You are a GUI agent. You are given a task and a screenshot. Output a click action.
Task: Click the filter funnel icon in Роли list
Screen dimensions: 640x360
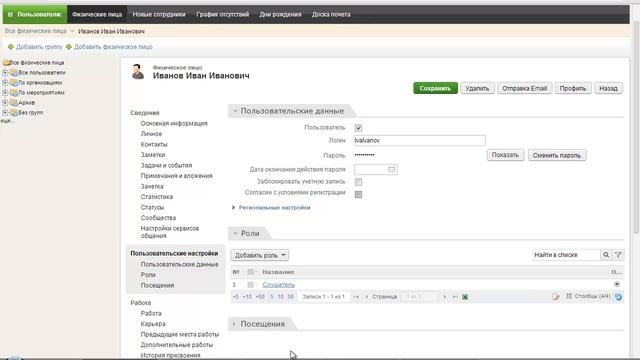pyautogui.click(x=618, y=255)
